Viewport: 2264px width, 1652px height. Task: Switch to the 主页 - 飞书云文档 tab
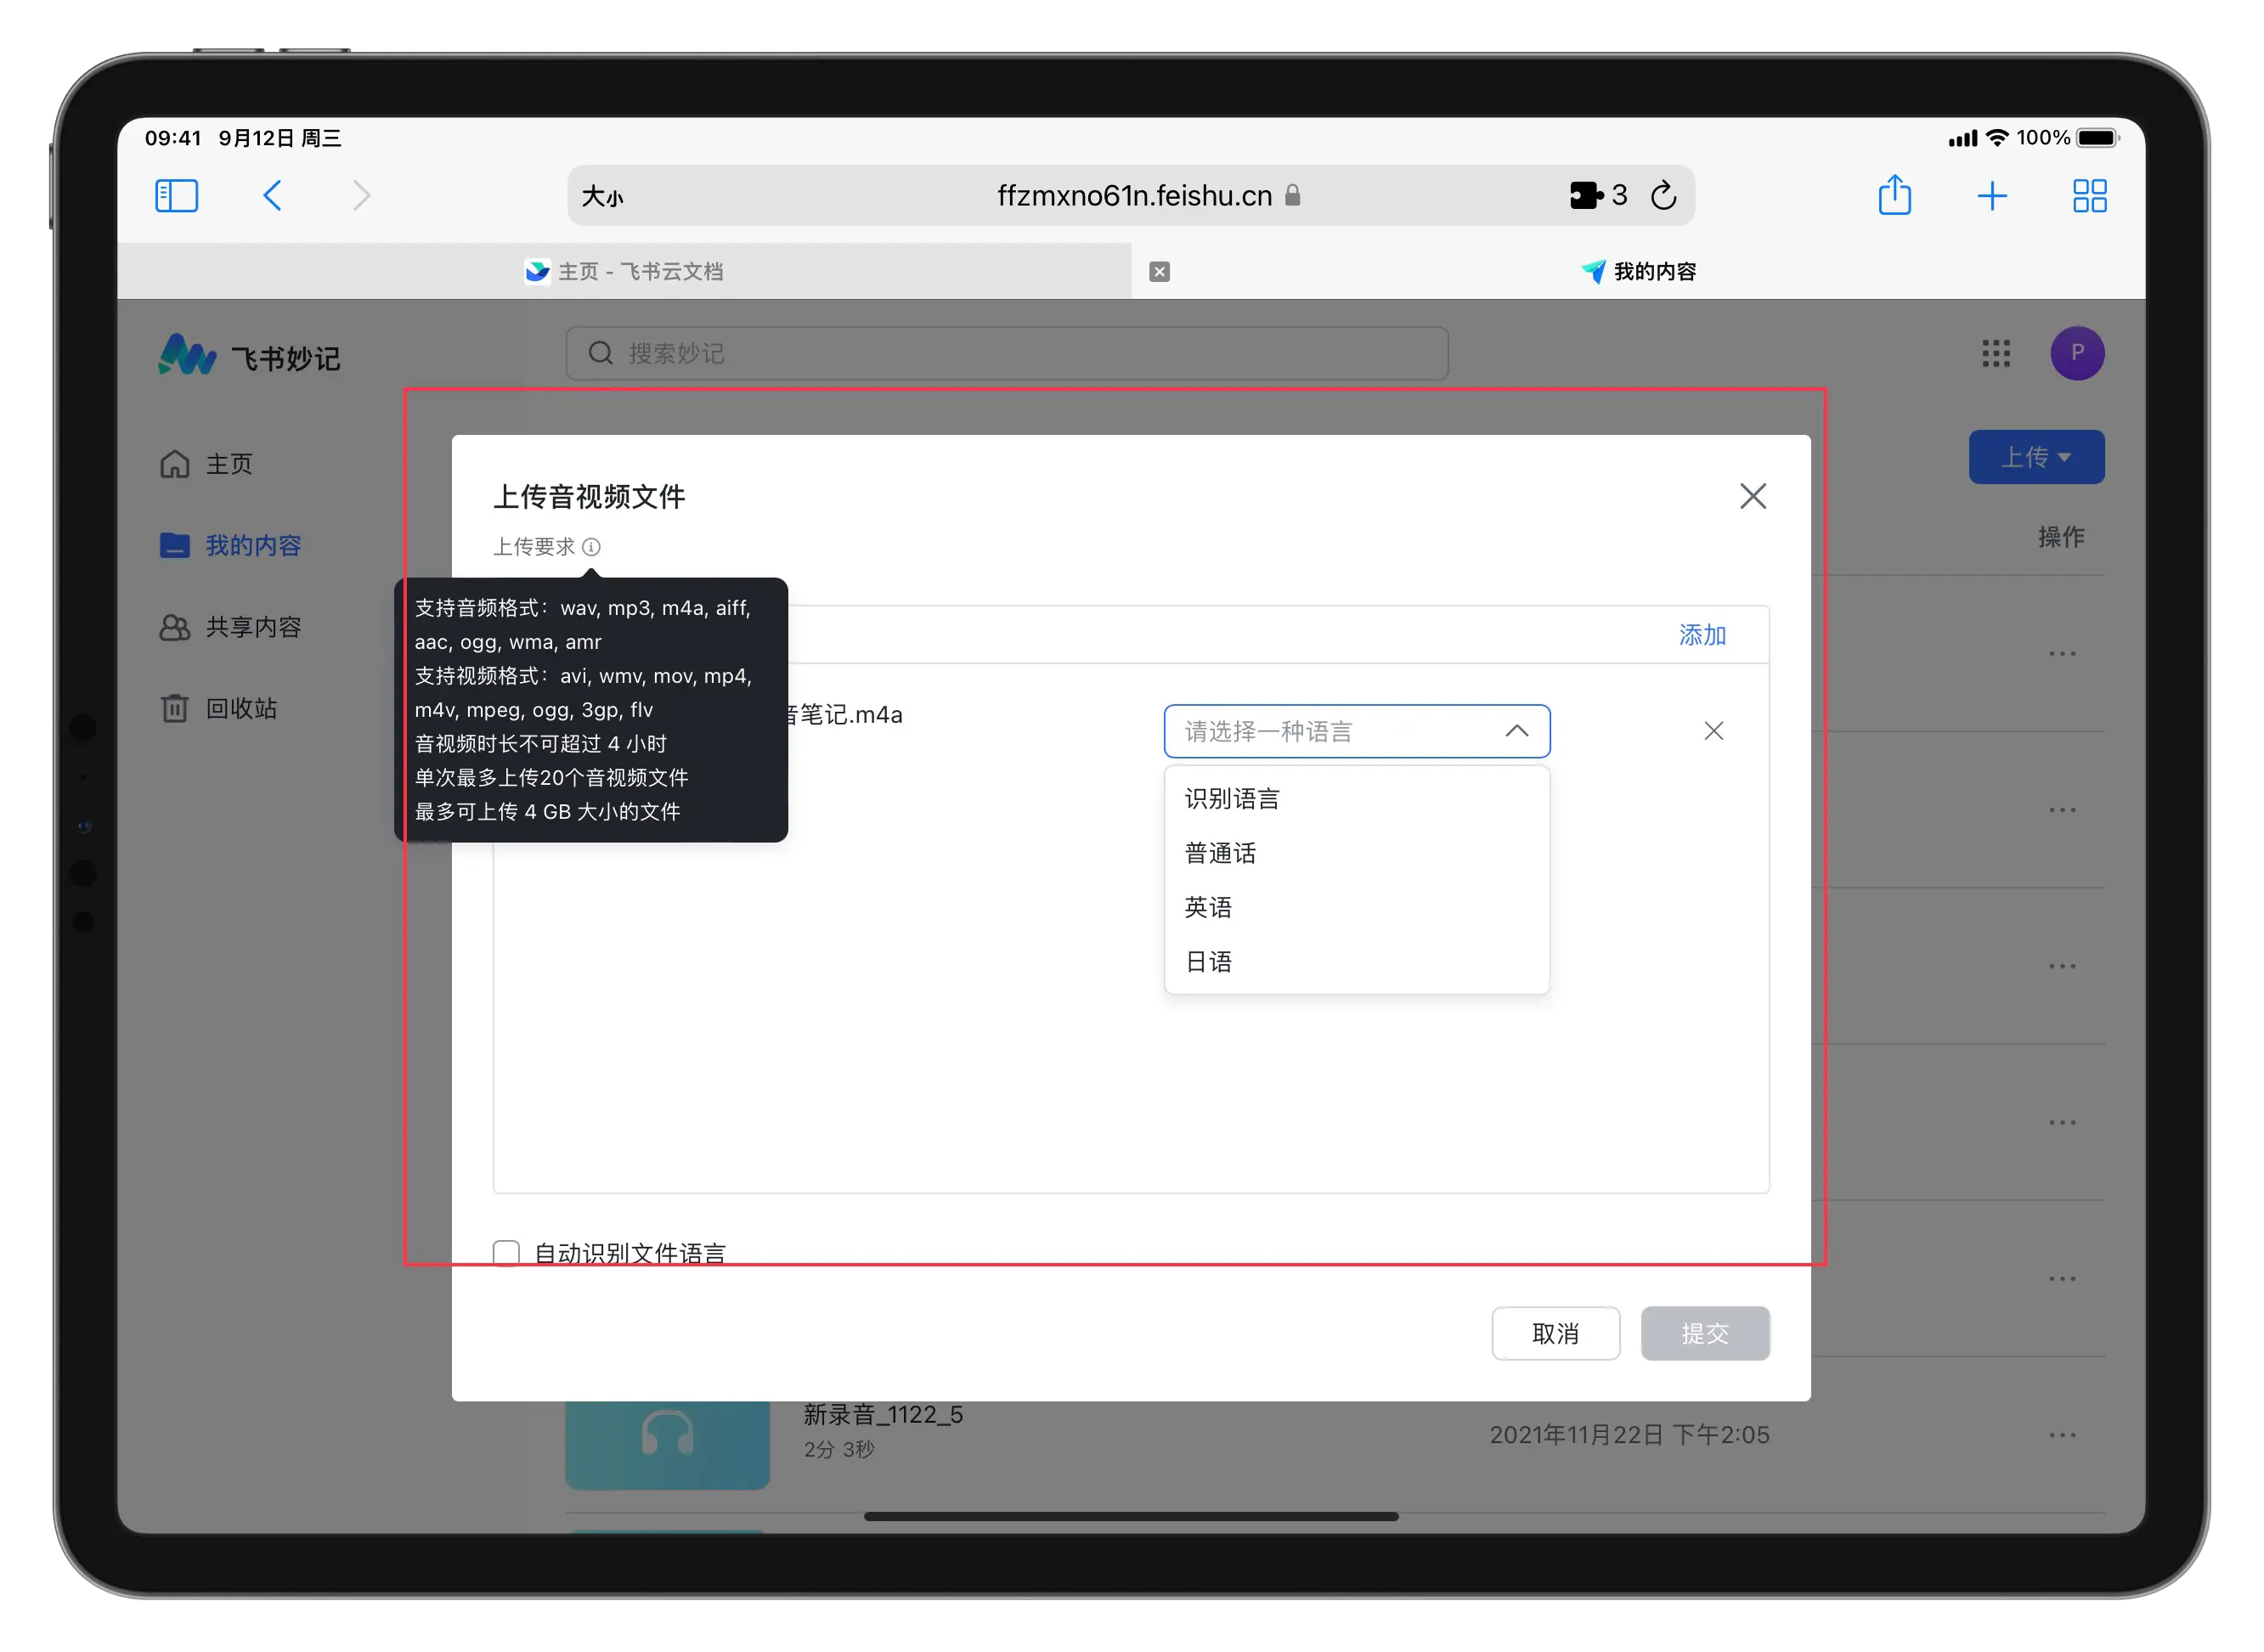[624, 272]
